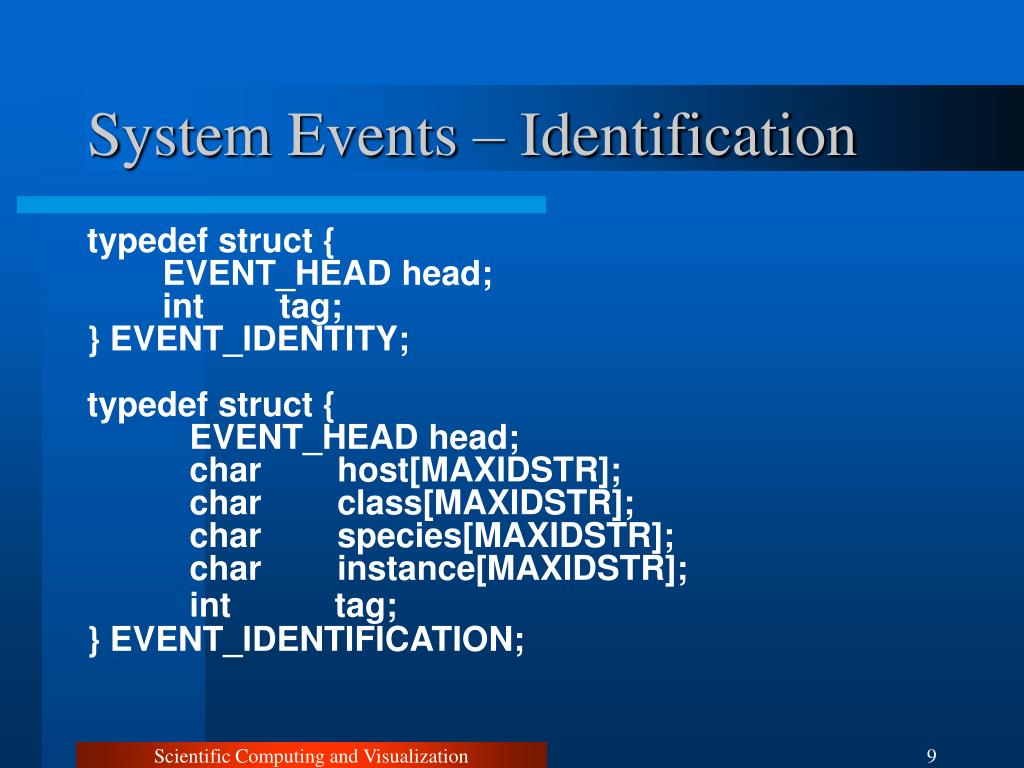1024x768 pixels.
Task: Click 'EVENT_HEAD head;' in the EVENT_IDENTIFICATION struct
Action: pos(355,437)
